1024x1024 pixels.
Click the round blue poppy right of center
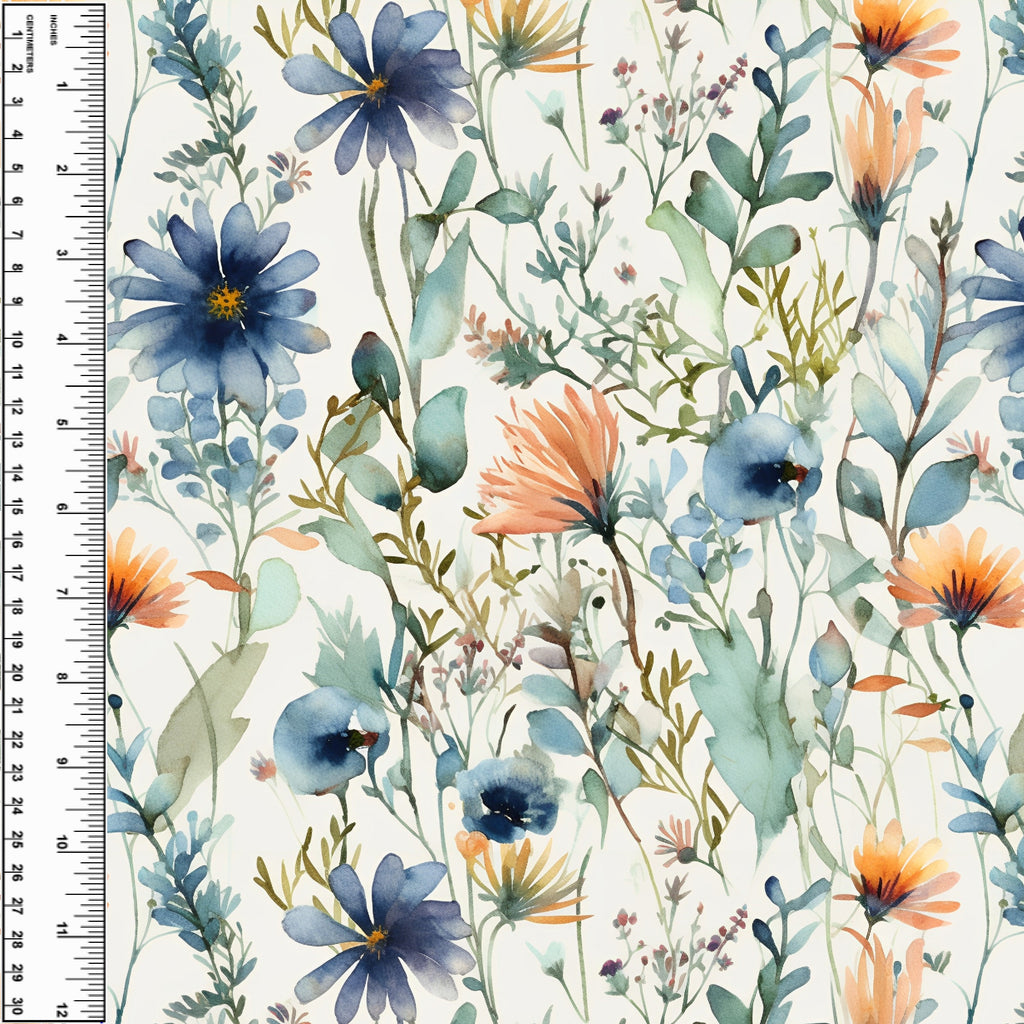click(x=758, y=467)
